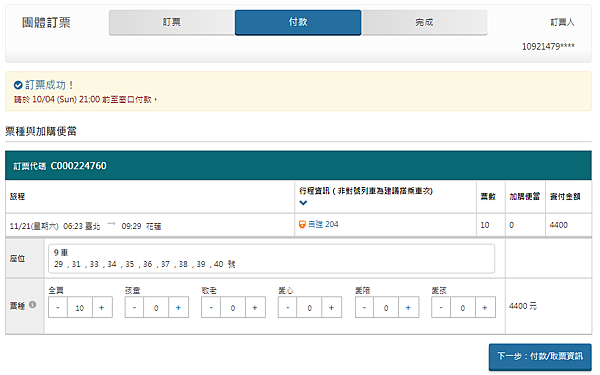This screenshot has height=375, width=600.
Task: Click the 下一步：付款/取票資訊 button
Action: (x=540, y=356)
